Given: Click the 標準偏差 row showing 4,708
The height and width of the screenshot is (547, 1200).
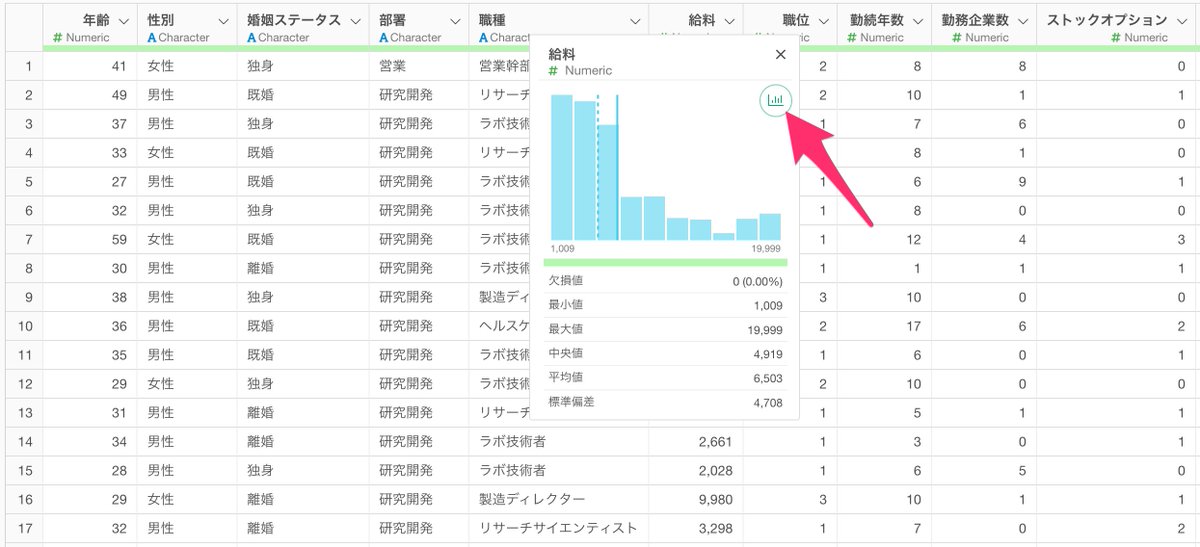Looking at the screenshot, I should click(665, 402).
